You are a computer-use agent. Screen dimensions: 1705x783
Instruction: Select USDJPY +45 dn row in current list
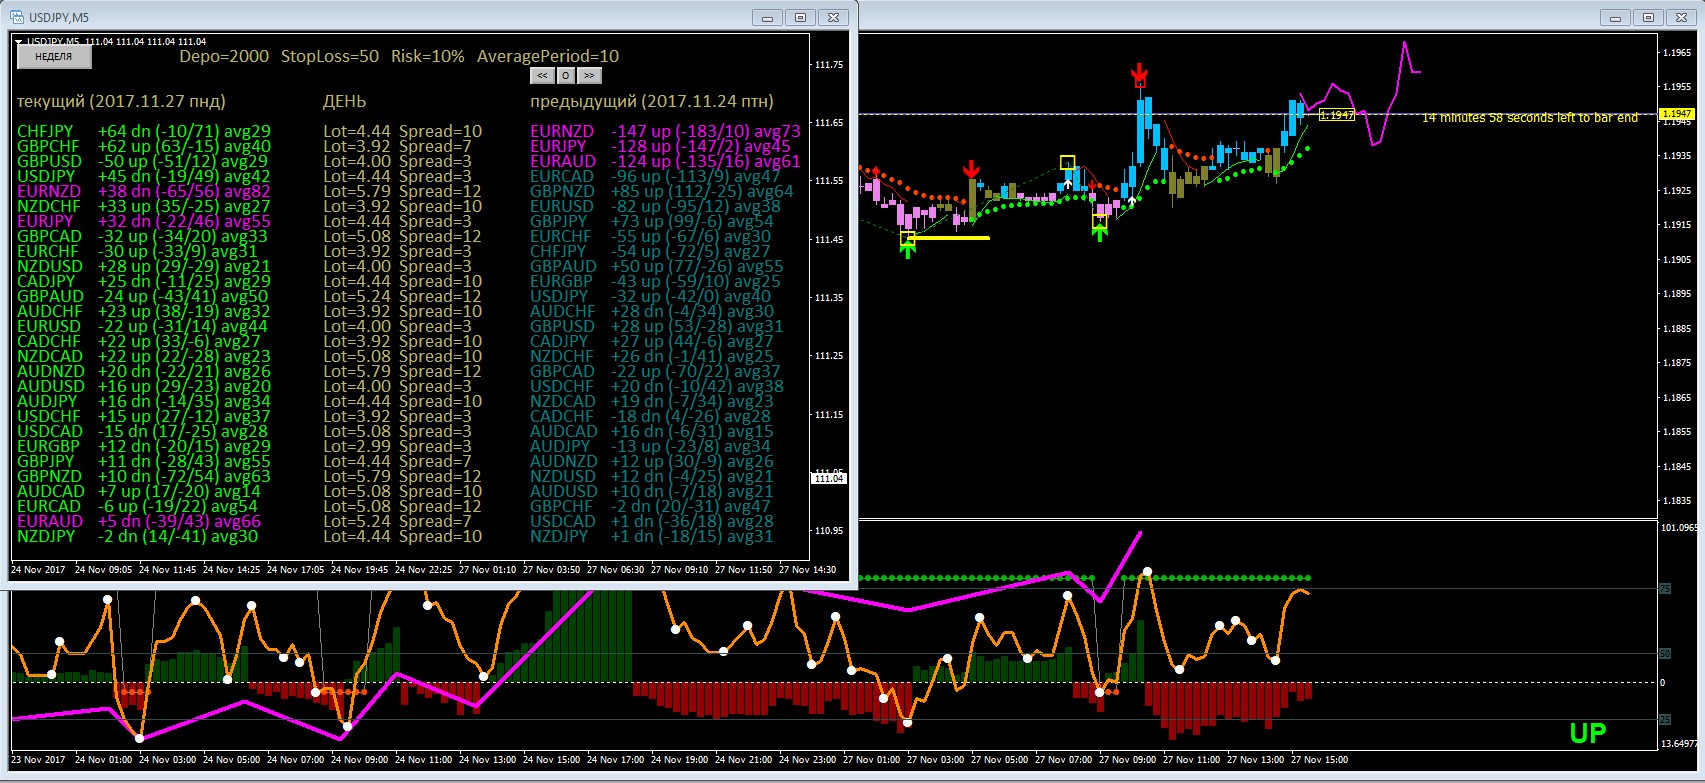(x=144, y=176)
